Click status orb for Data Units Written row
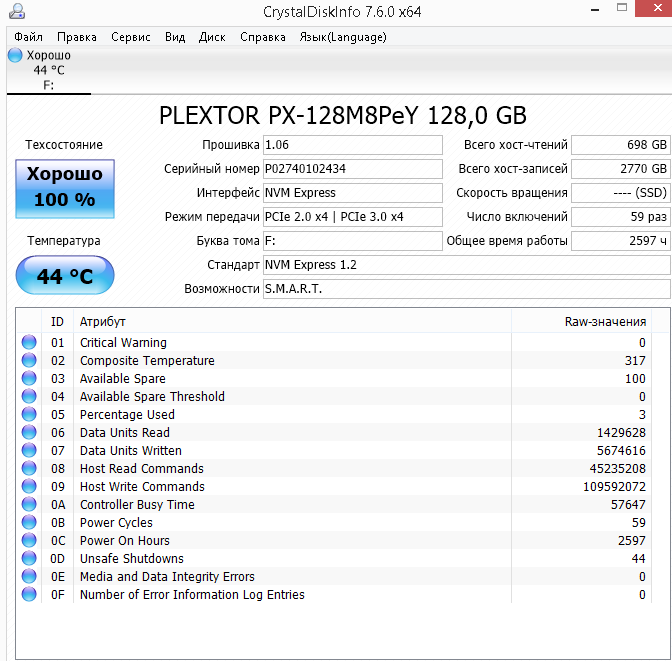The height and width of the screenshot is (661, 672). 29,450
